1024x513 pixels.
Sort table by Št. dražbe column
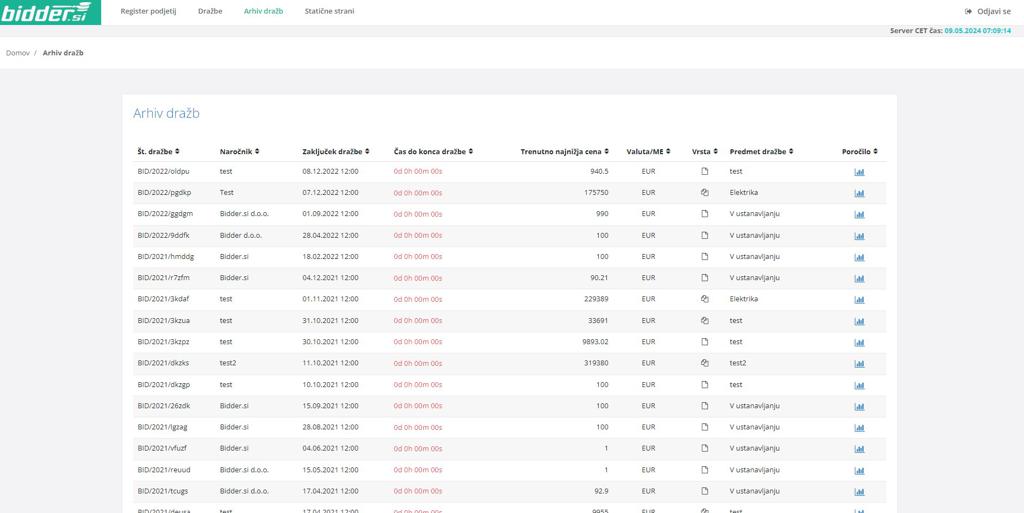pyautogui.click(x=159, y=151)
